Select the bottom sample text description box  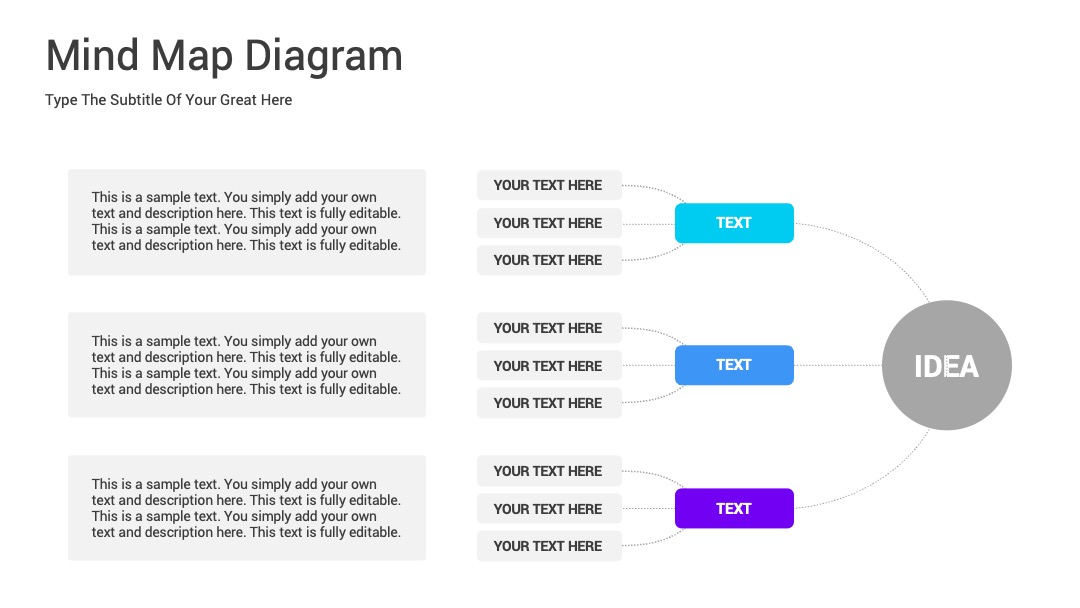[247, 507]
